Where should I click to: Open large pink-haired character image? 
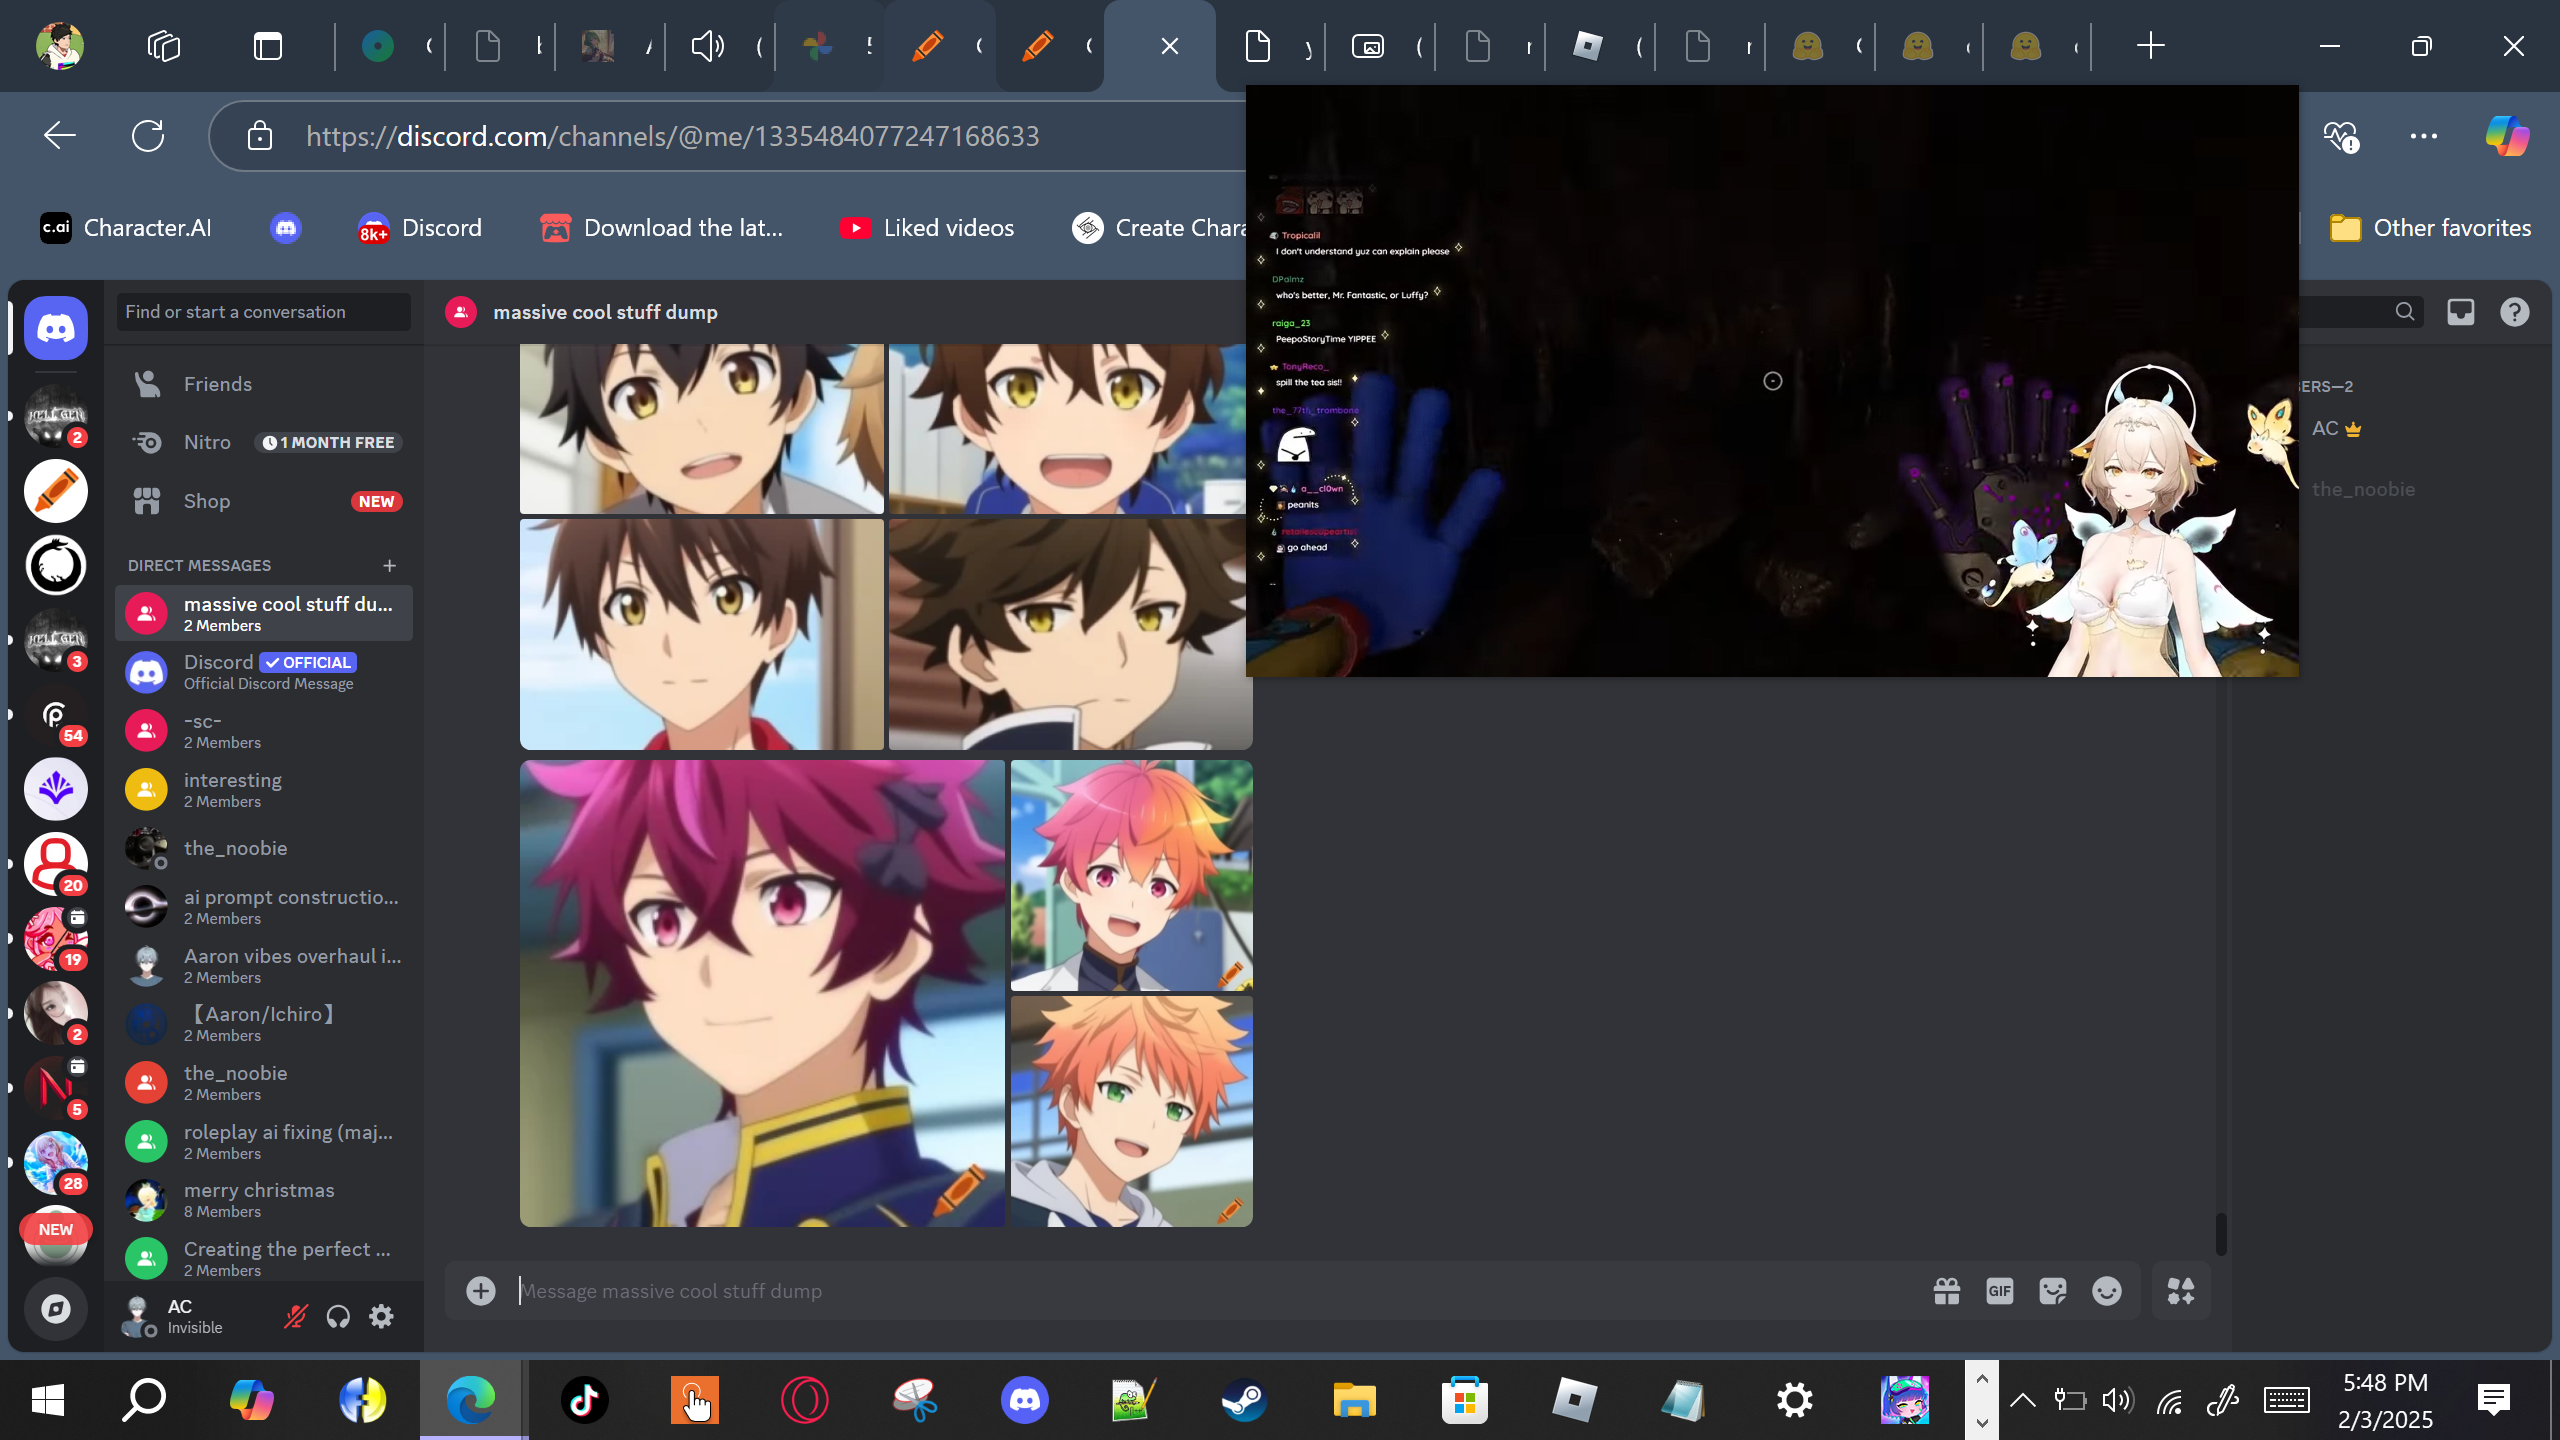coord(762,993)
